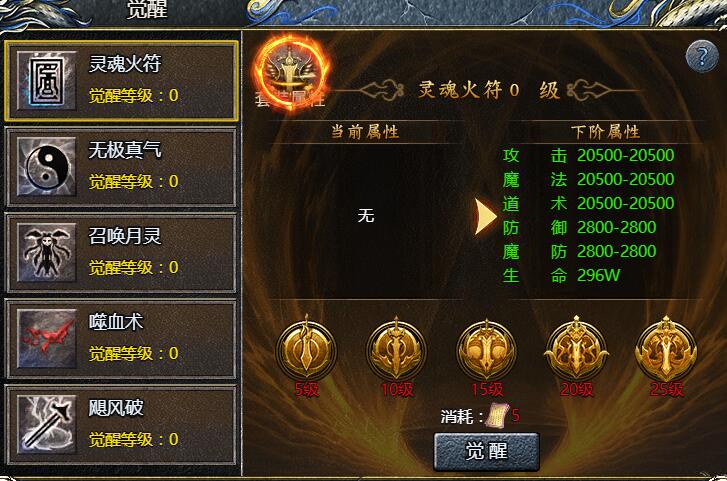Screen dimensions: 727x481
Task: Open help via the question mark icon
Action: (x=702, y=56)
